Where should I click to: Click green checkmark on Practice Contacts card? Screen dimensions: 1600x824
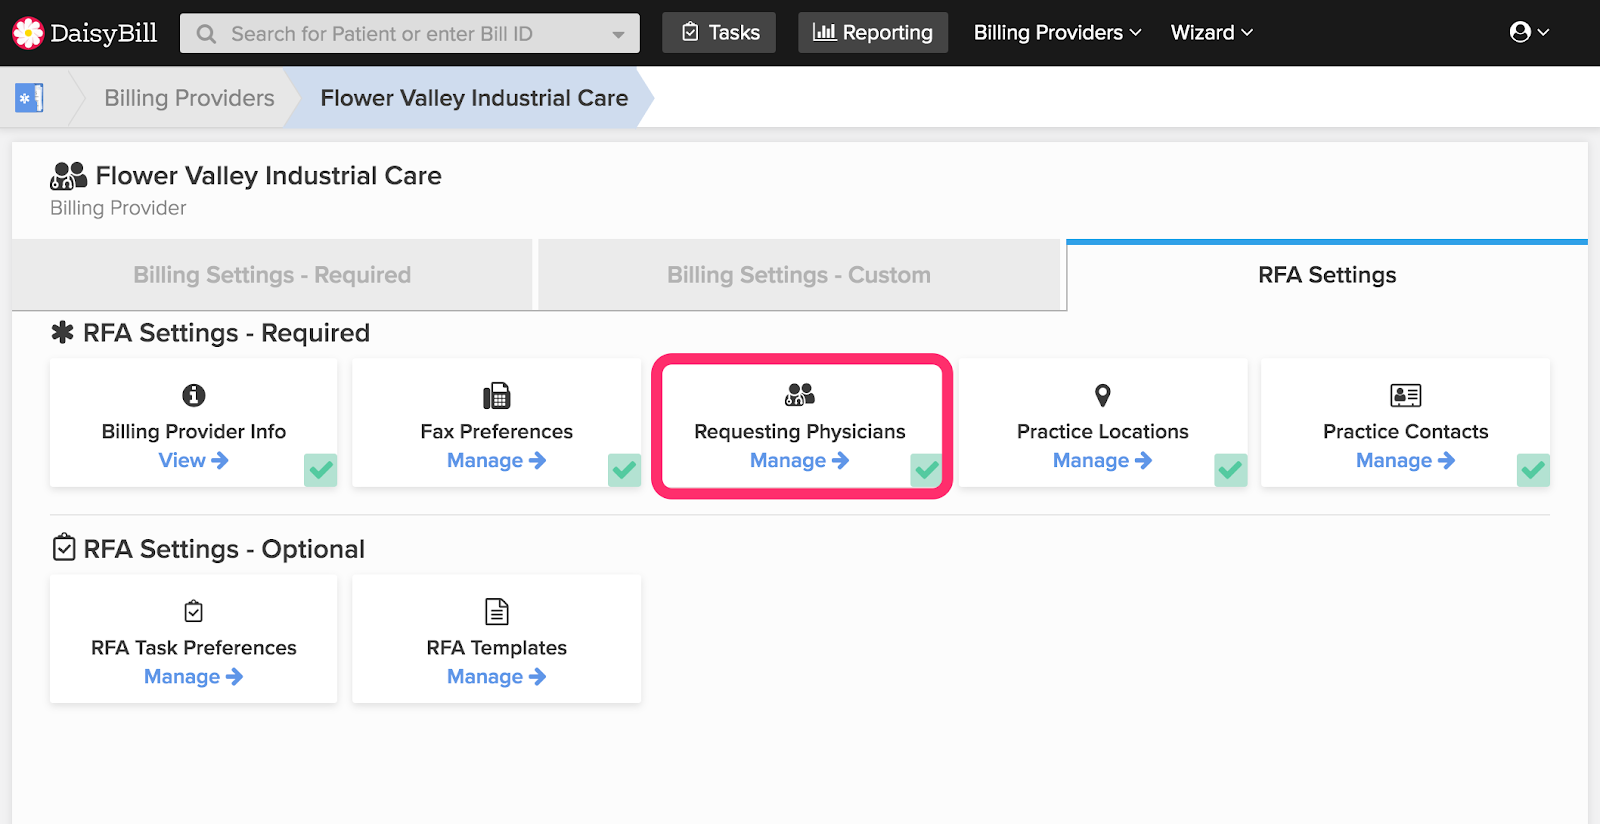click(x=1532, y=469)
